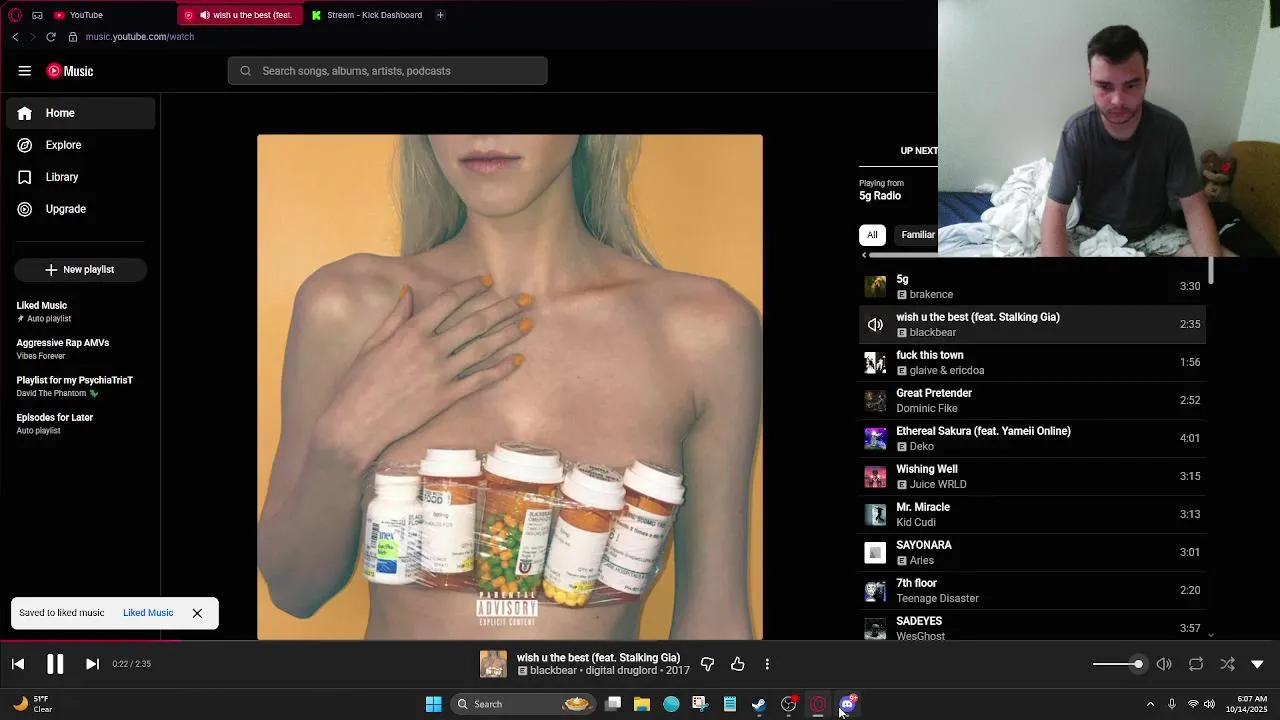Click the Opera GX menu icon

pyautogui.click(x=15, y=15)
